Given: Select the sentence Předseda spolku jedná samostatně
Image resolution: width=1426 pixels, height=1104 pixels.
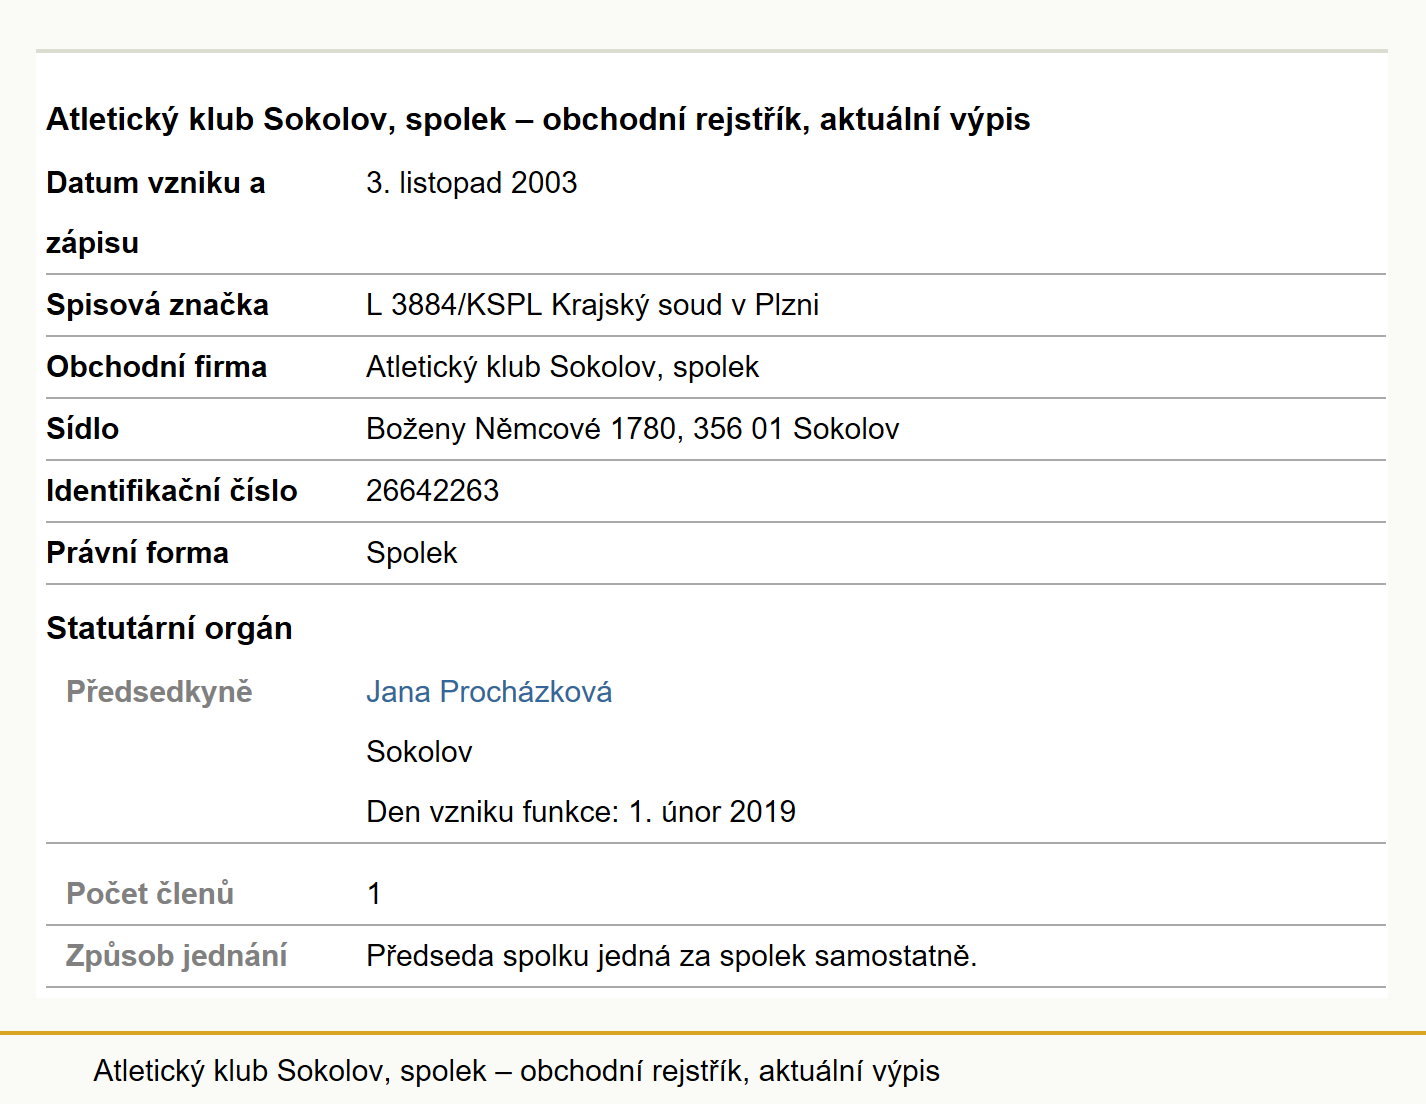Looking at the screenshot, I should 671,956.
